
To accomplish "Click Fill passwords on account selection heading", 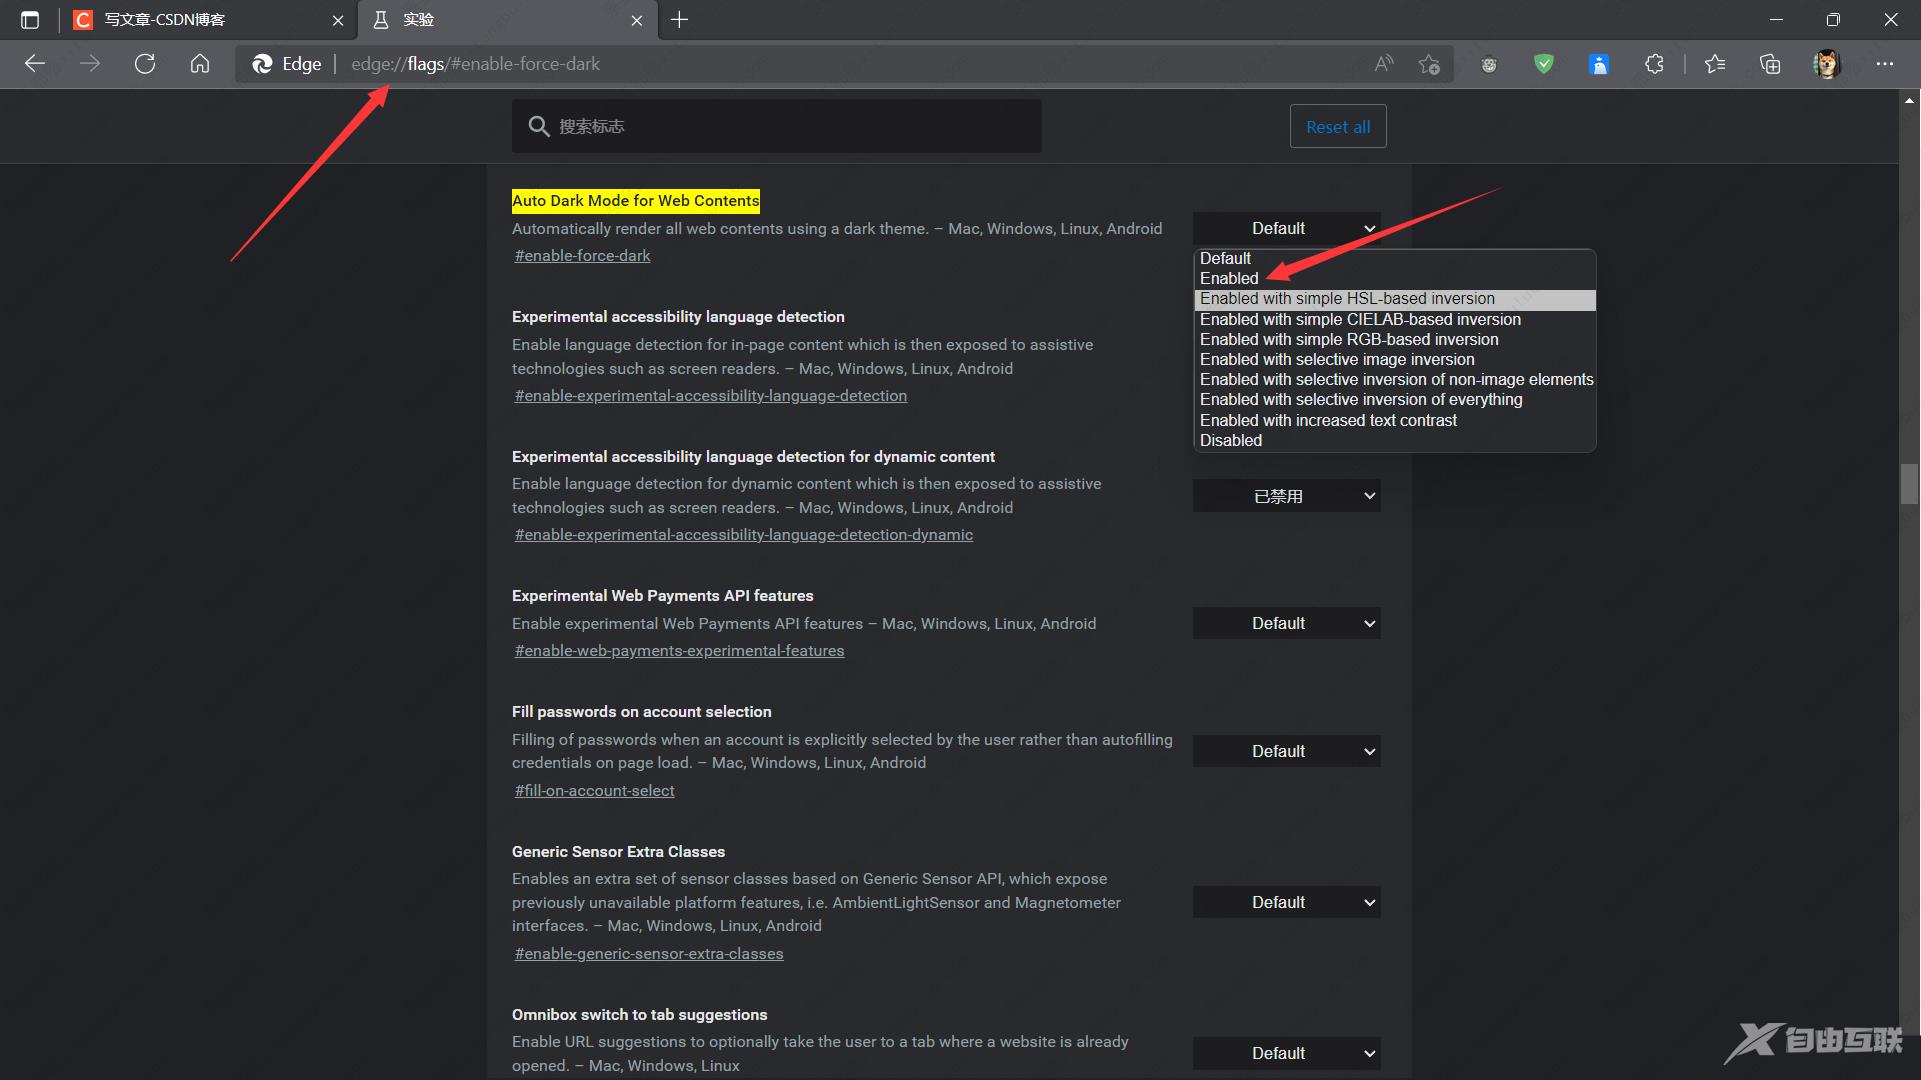I will tap(641, 712).
